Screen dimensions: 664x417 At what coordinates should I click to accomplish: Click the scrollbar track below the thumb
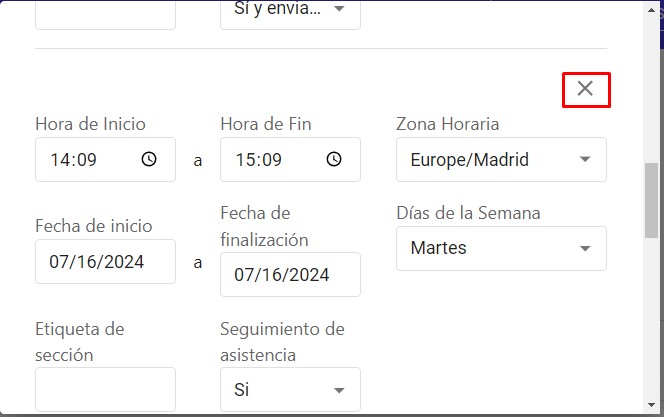(651, 318)
